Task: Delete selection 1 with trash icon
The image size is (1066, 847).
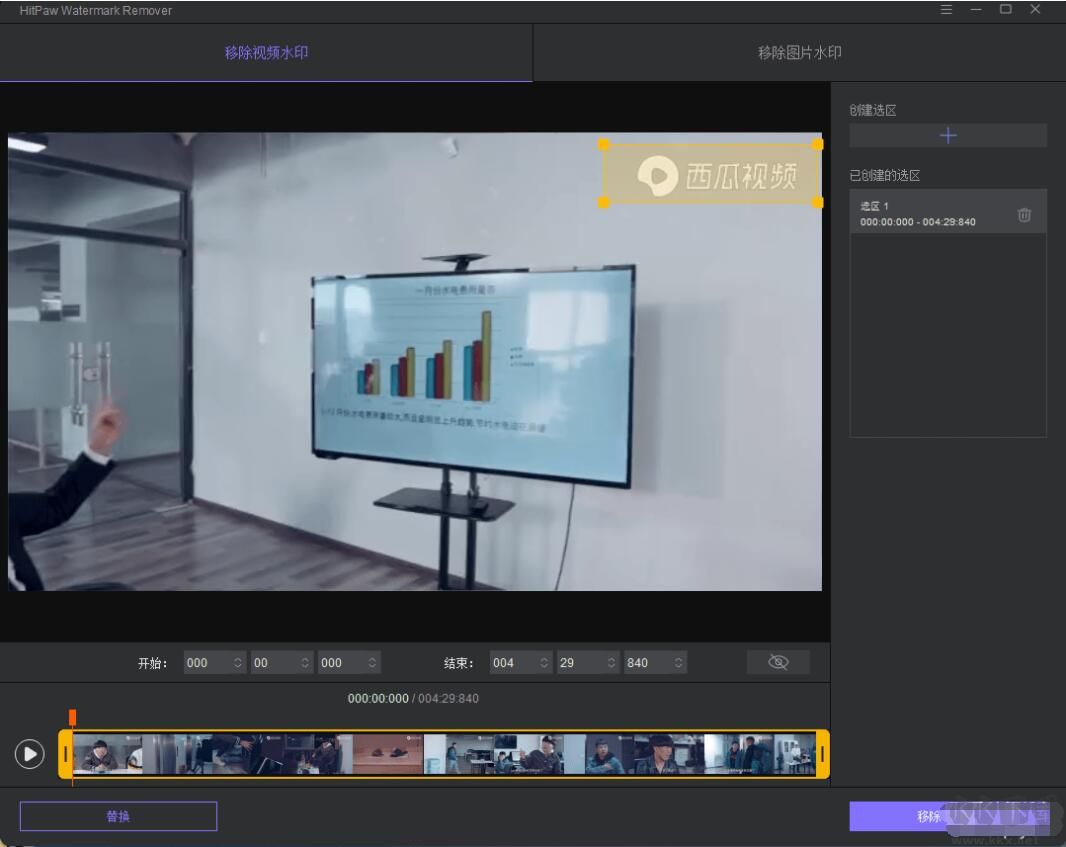Action: pyautogui.click(x=1024, y=215)
